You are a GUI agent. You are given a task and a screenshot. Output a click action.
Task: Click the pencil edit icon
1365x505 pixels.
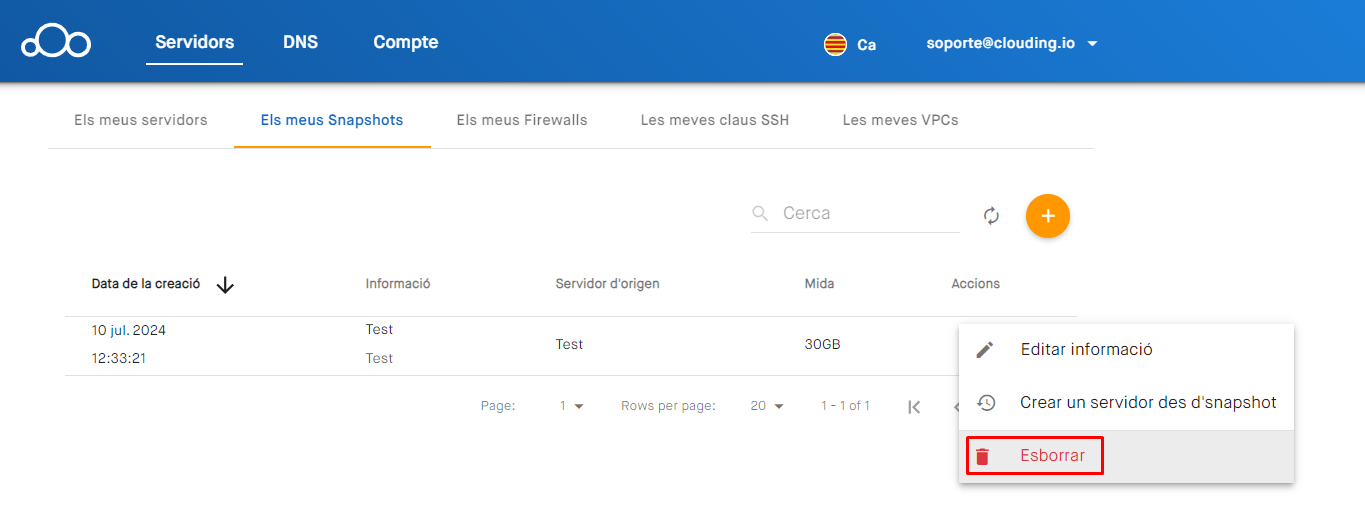point(985,349)
